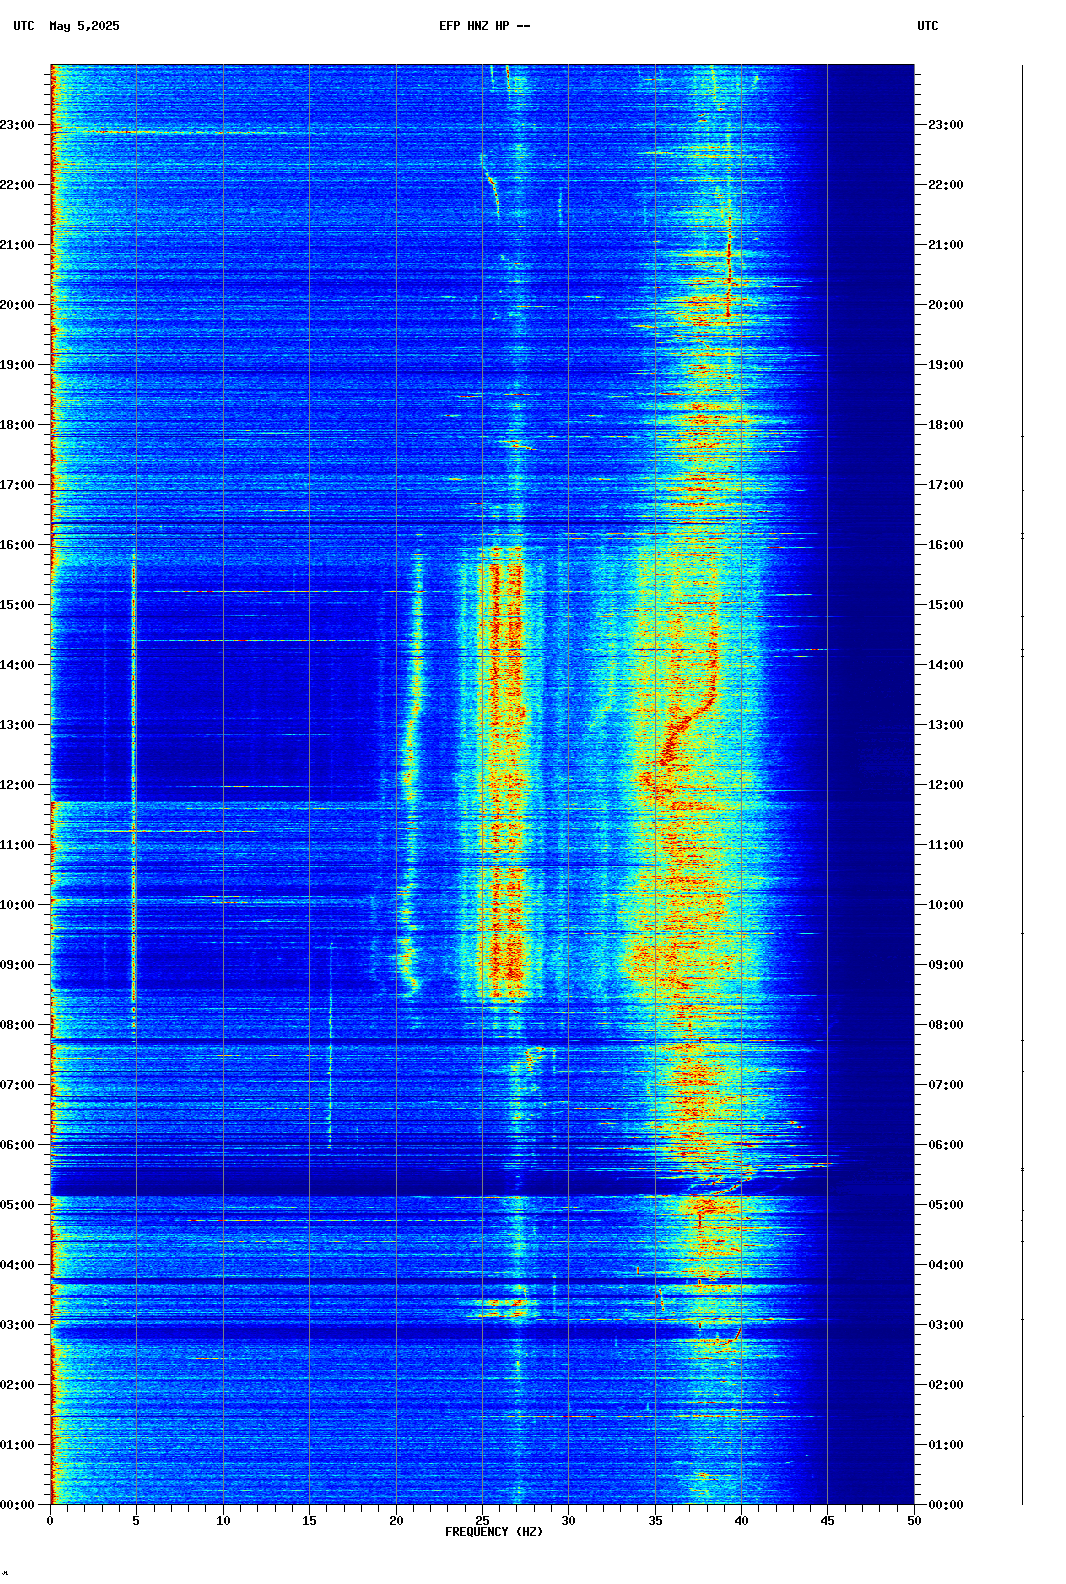This screenshot has height=1584, width=1066.
Task: Select 21:00 on the left time axis
Action: 17,245
